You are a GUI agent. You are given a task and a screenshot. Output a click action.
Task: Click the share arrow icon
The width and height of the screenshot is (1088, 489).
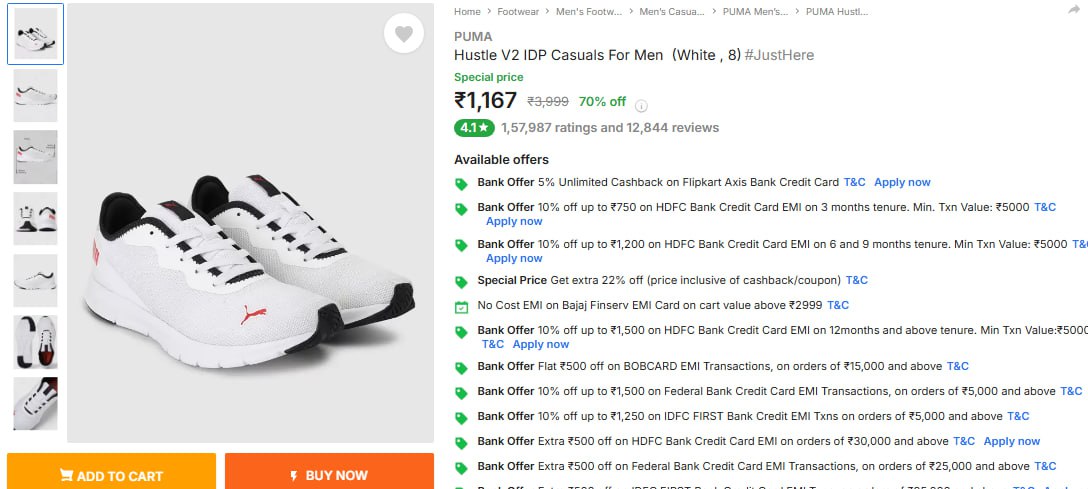tap(1074, 10)
